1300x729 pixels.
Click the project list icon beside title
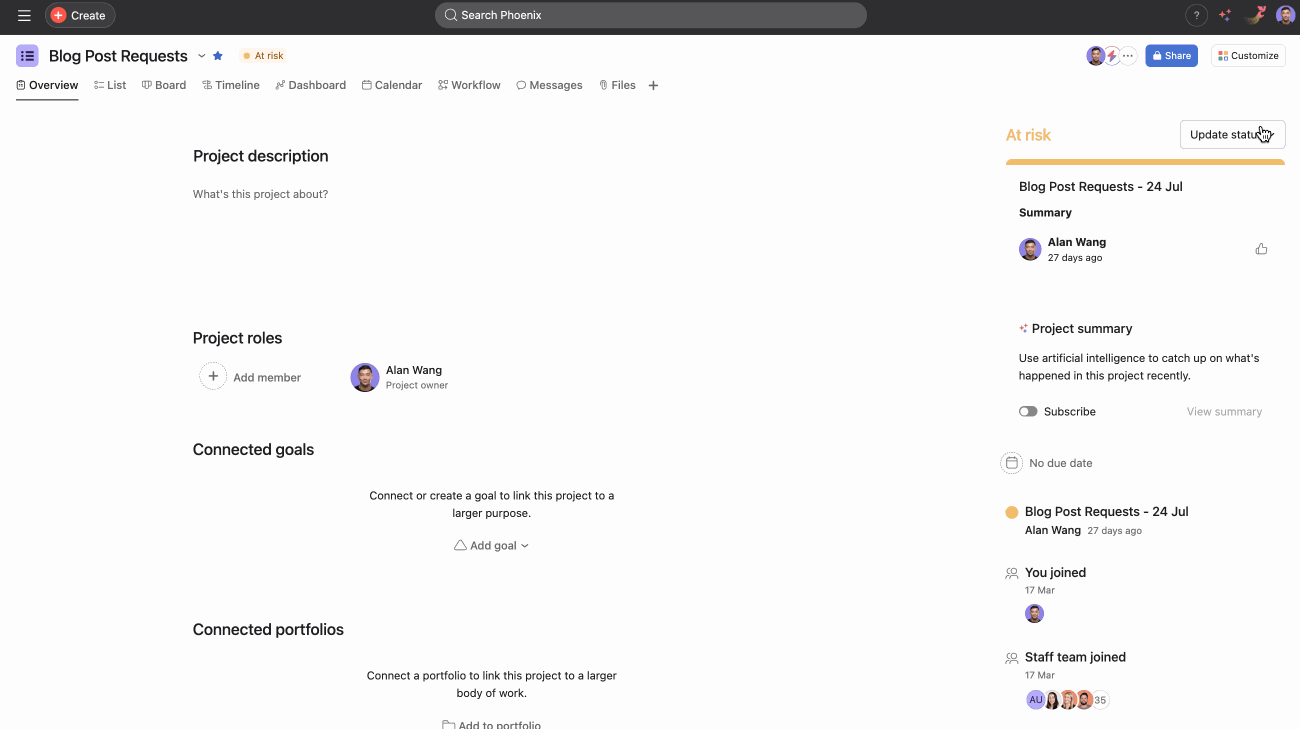(x=27, y=56)
